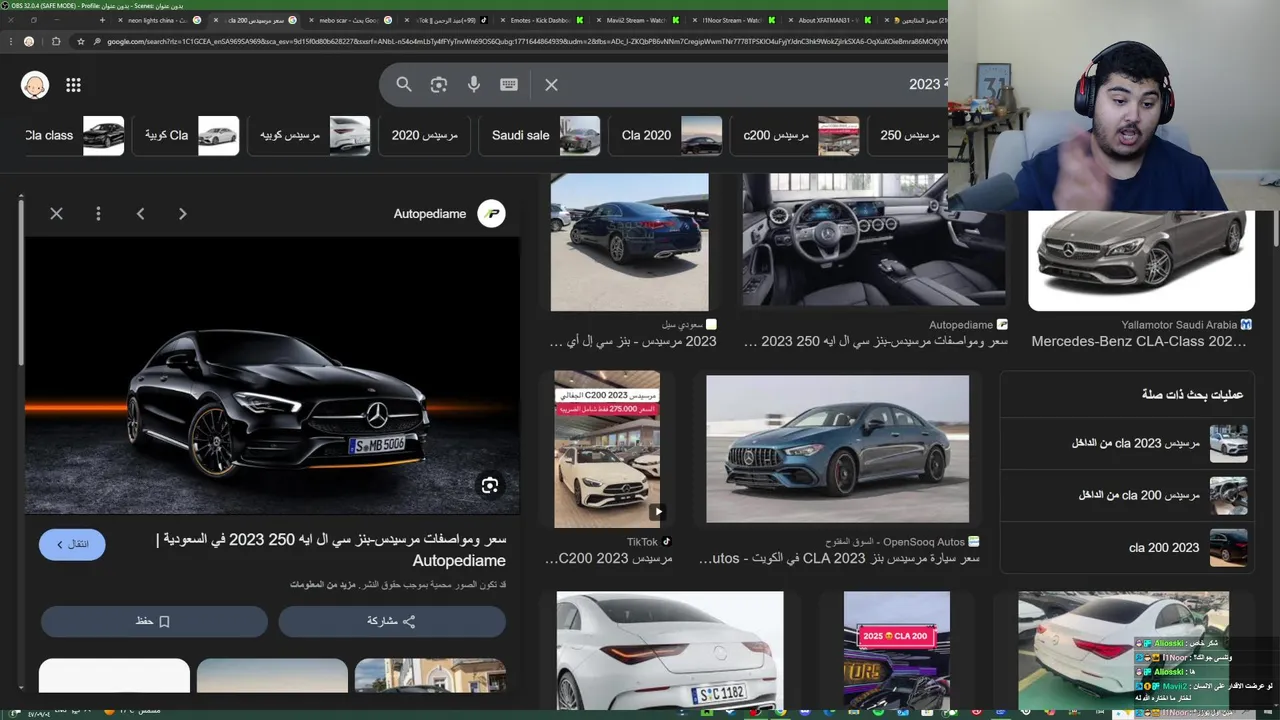1280x720 pixels.
Task: Go to next image in preview panel
Action: 182,213
